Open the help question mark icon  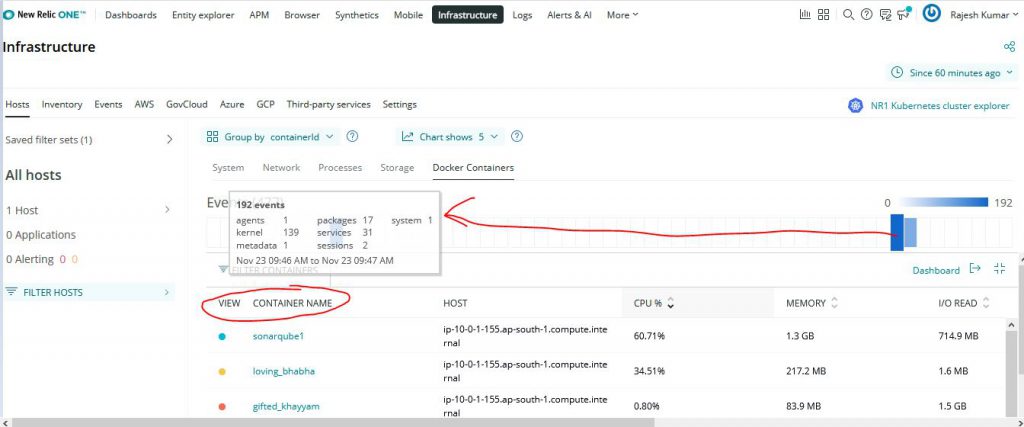click(x=866, y=15)
